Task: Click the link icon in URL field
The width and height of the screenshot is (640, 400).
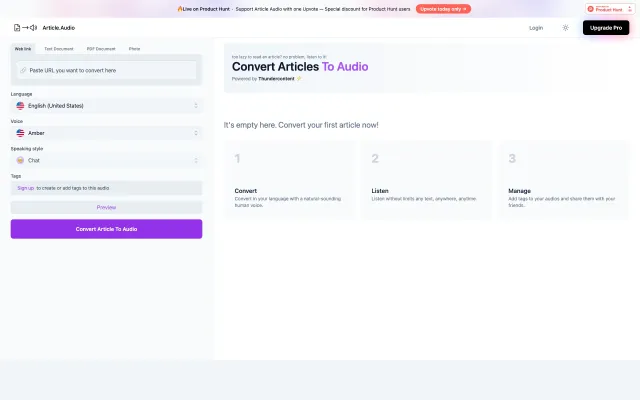Action: [x=23, y=70]
